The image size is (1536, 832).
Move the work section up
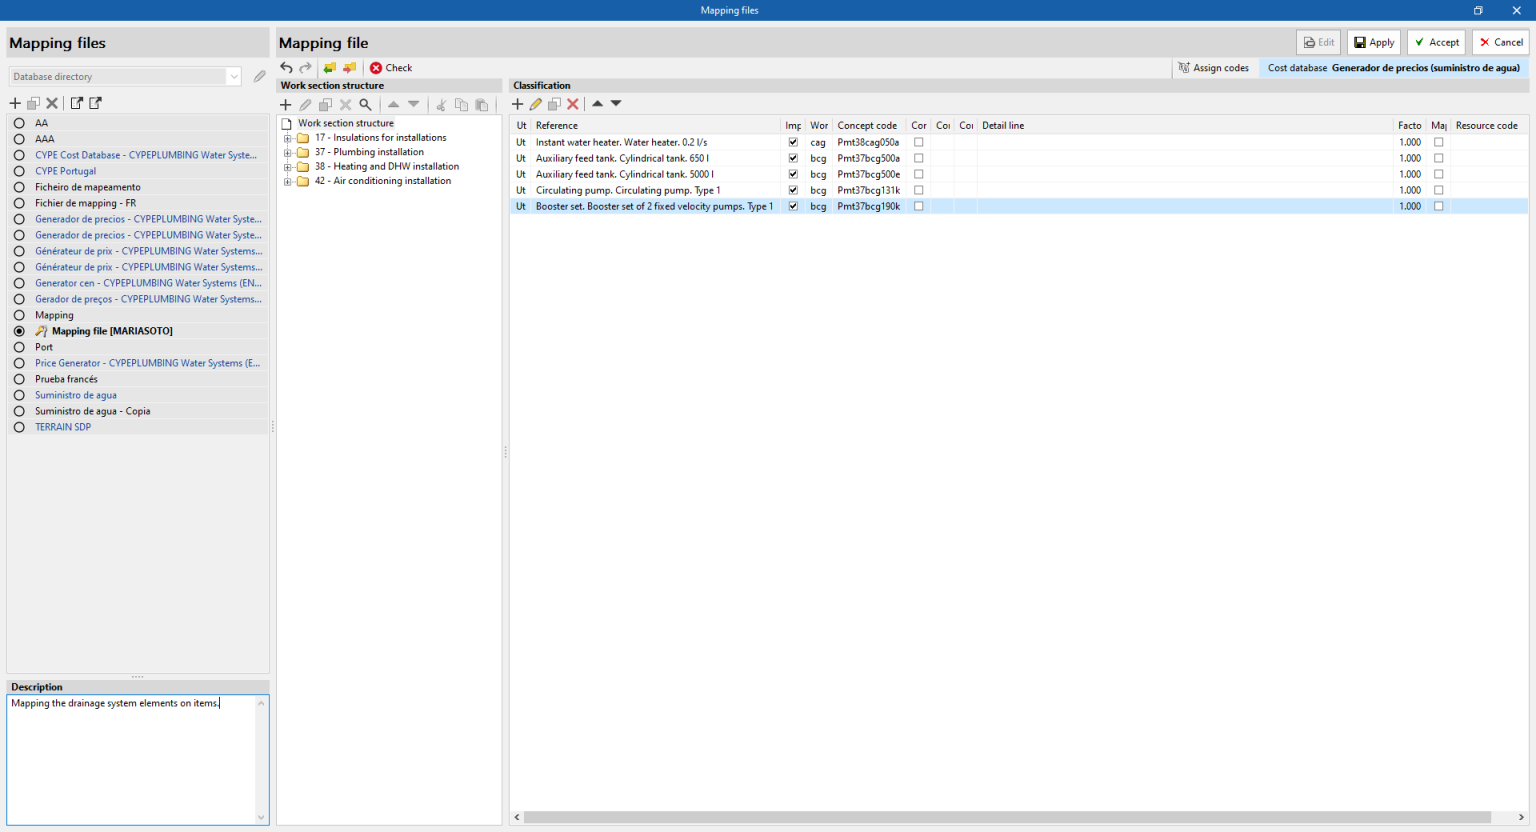pos(393,104)
